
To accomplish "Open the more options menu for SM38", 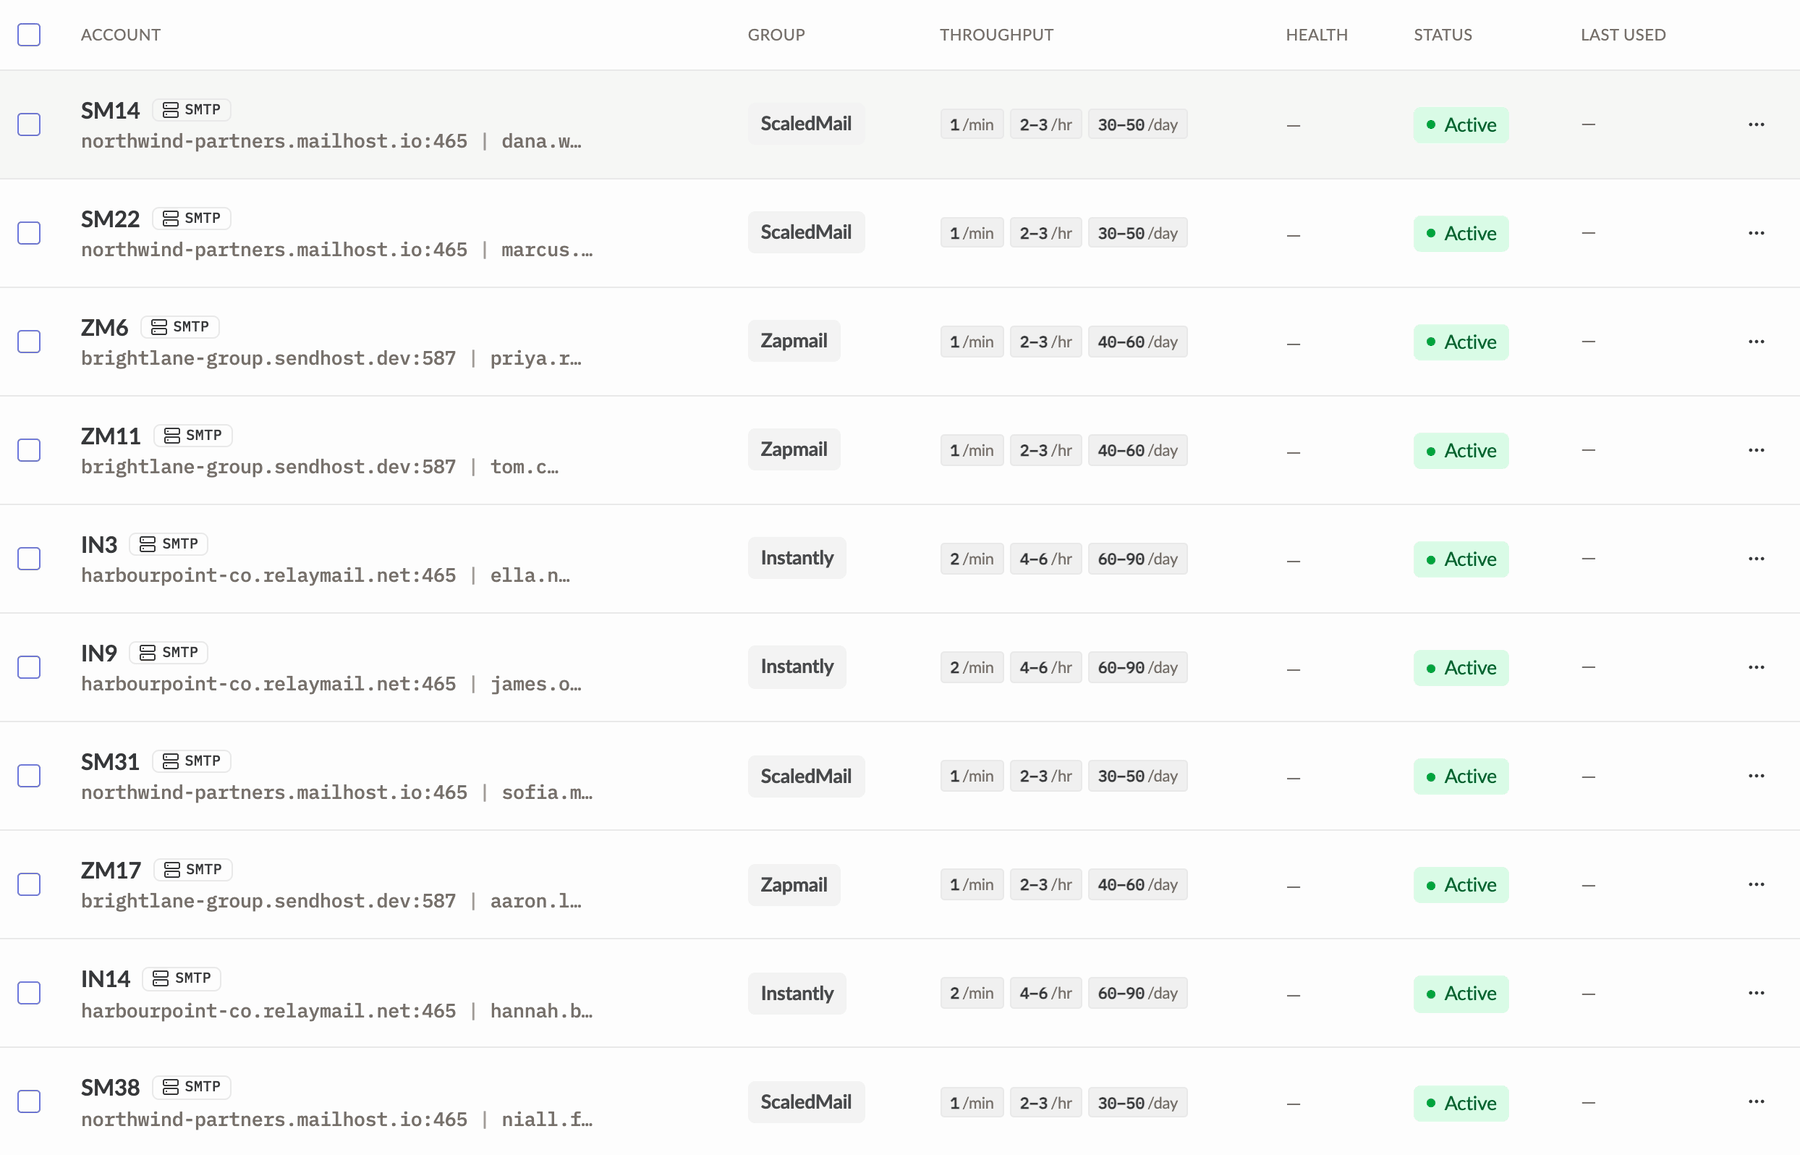I will pyautogui.click(x=1756, y=1101).
